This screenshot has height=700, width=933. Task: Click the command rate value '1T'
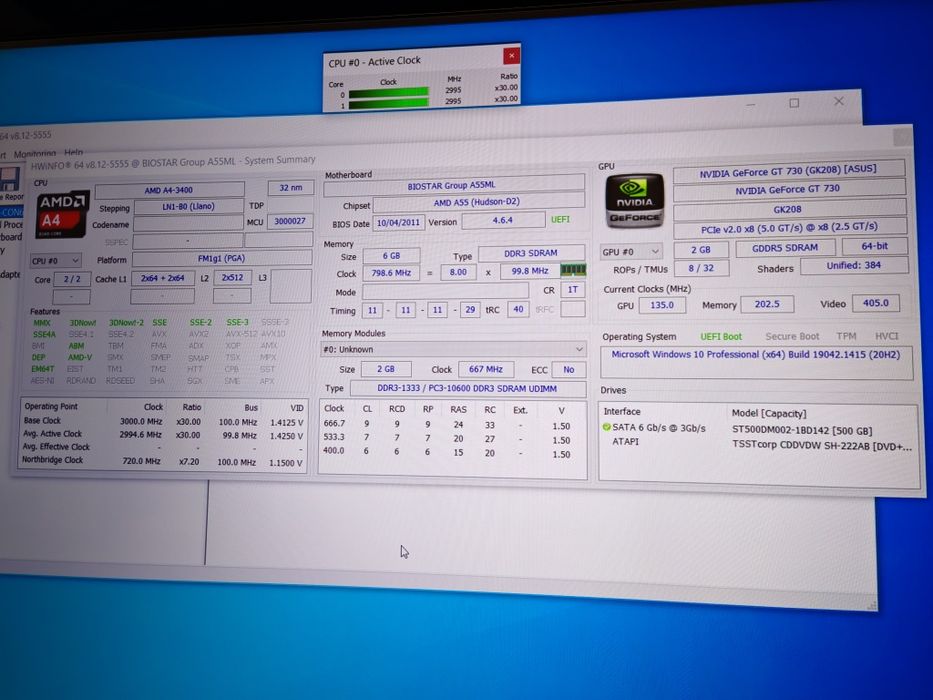[573, 289]
